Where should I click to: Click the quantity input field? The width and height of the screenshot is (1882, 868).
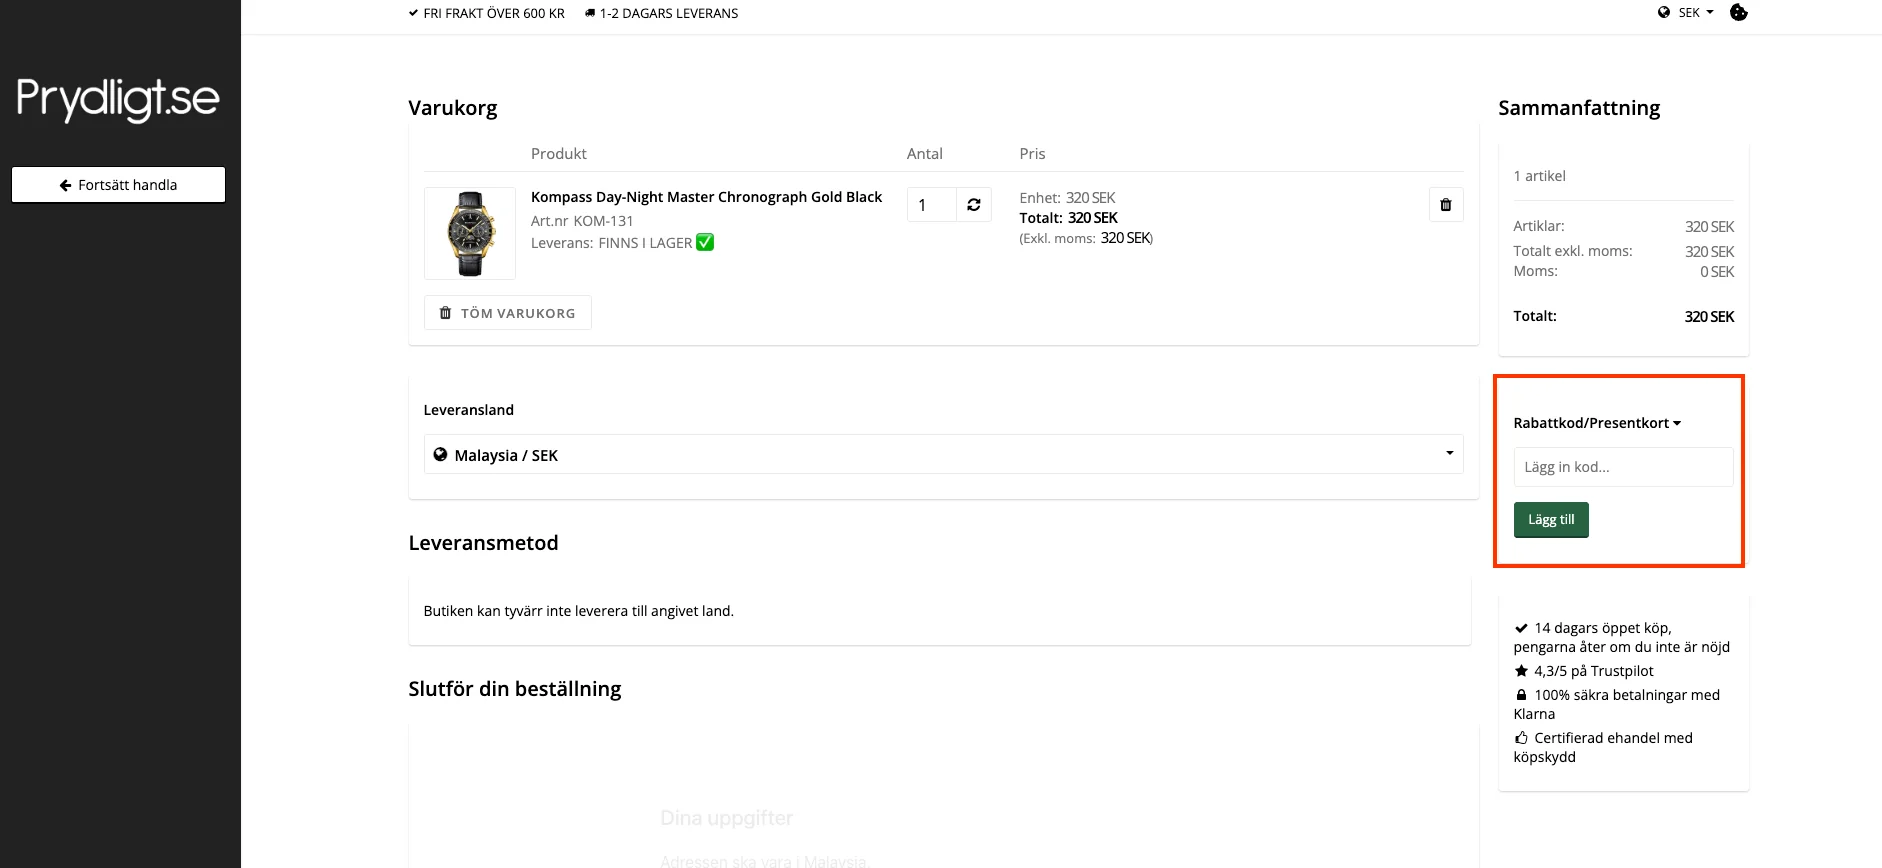[x=931, y=205]
